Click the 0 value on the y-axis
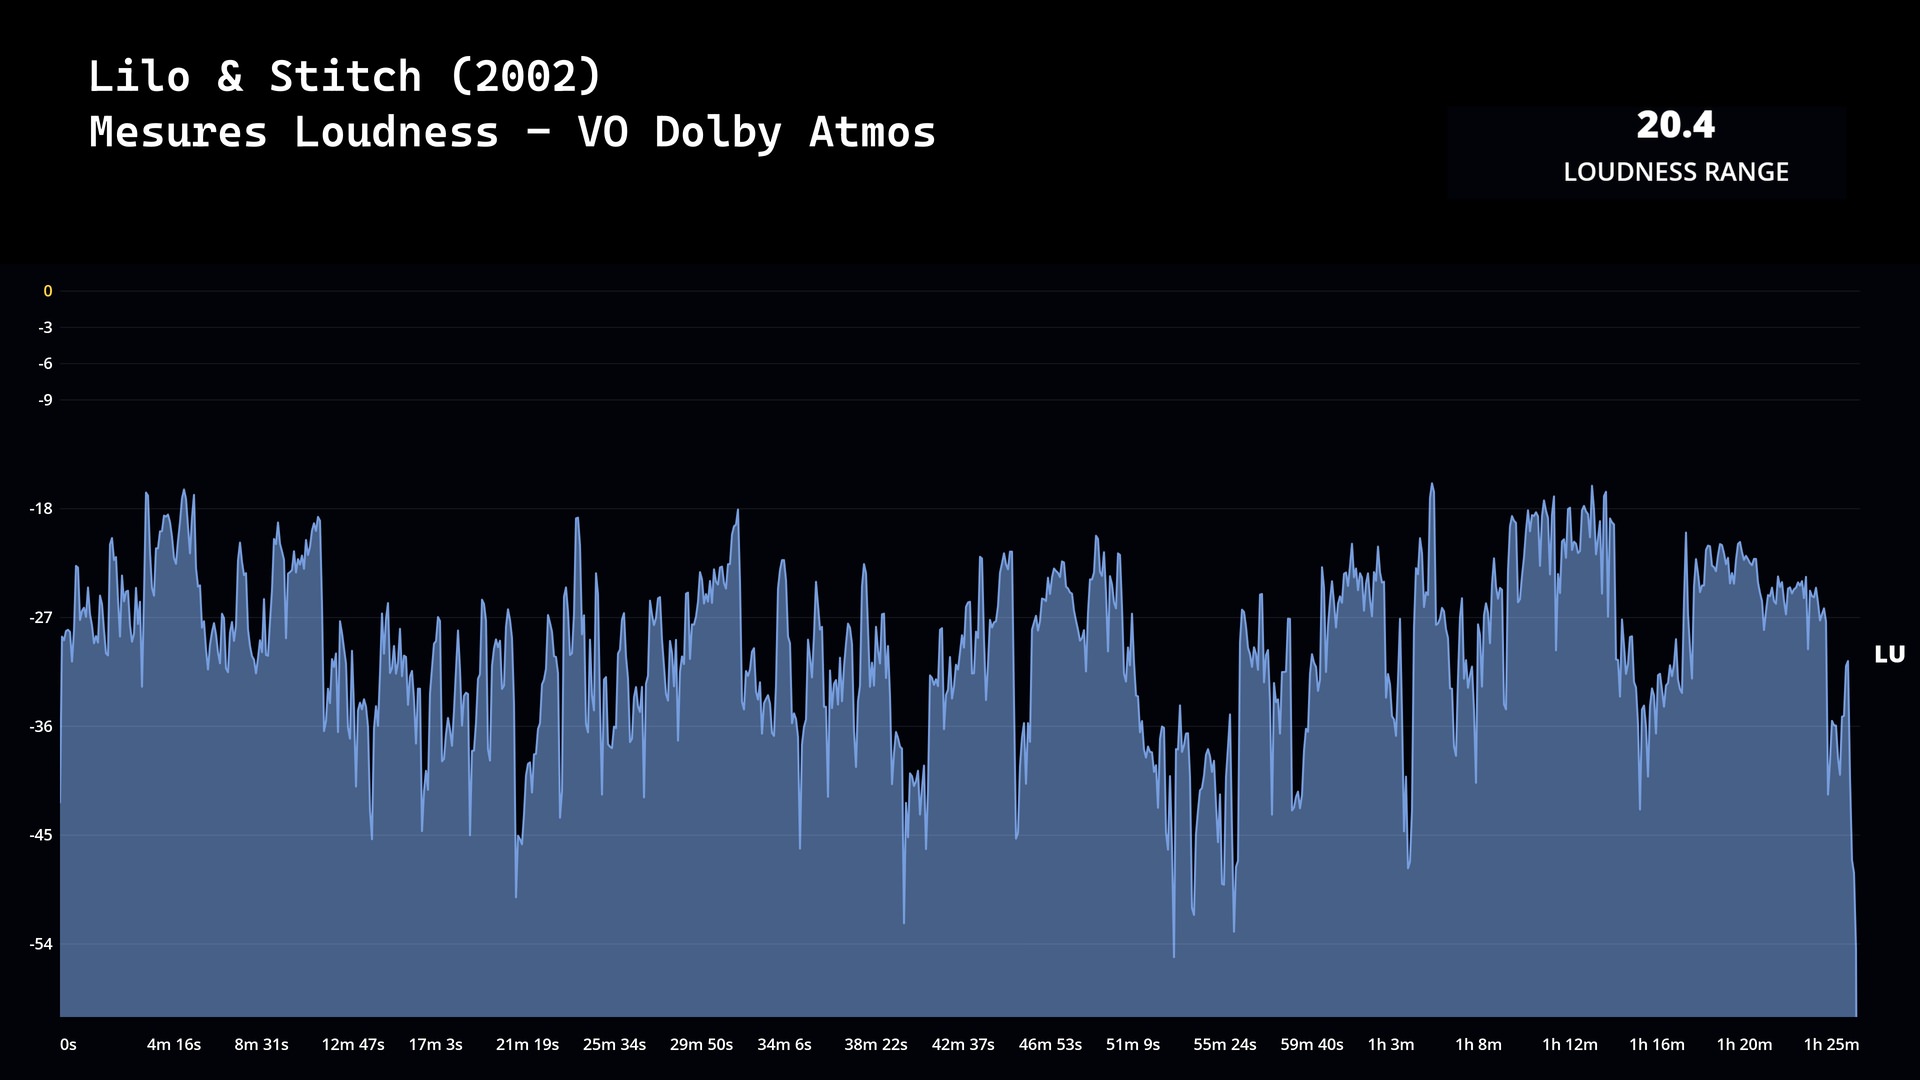This screenshot has height=1080, width=1920. pyautogui.click(x=47, y=291)
